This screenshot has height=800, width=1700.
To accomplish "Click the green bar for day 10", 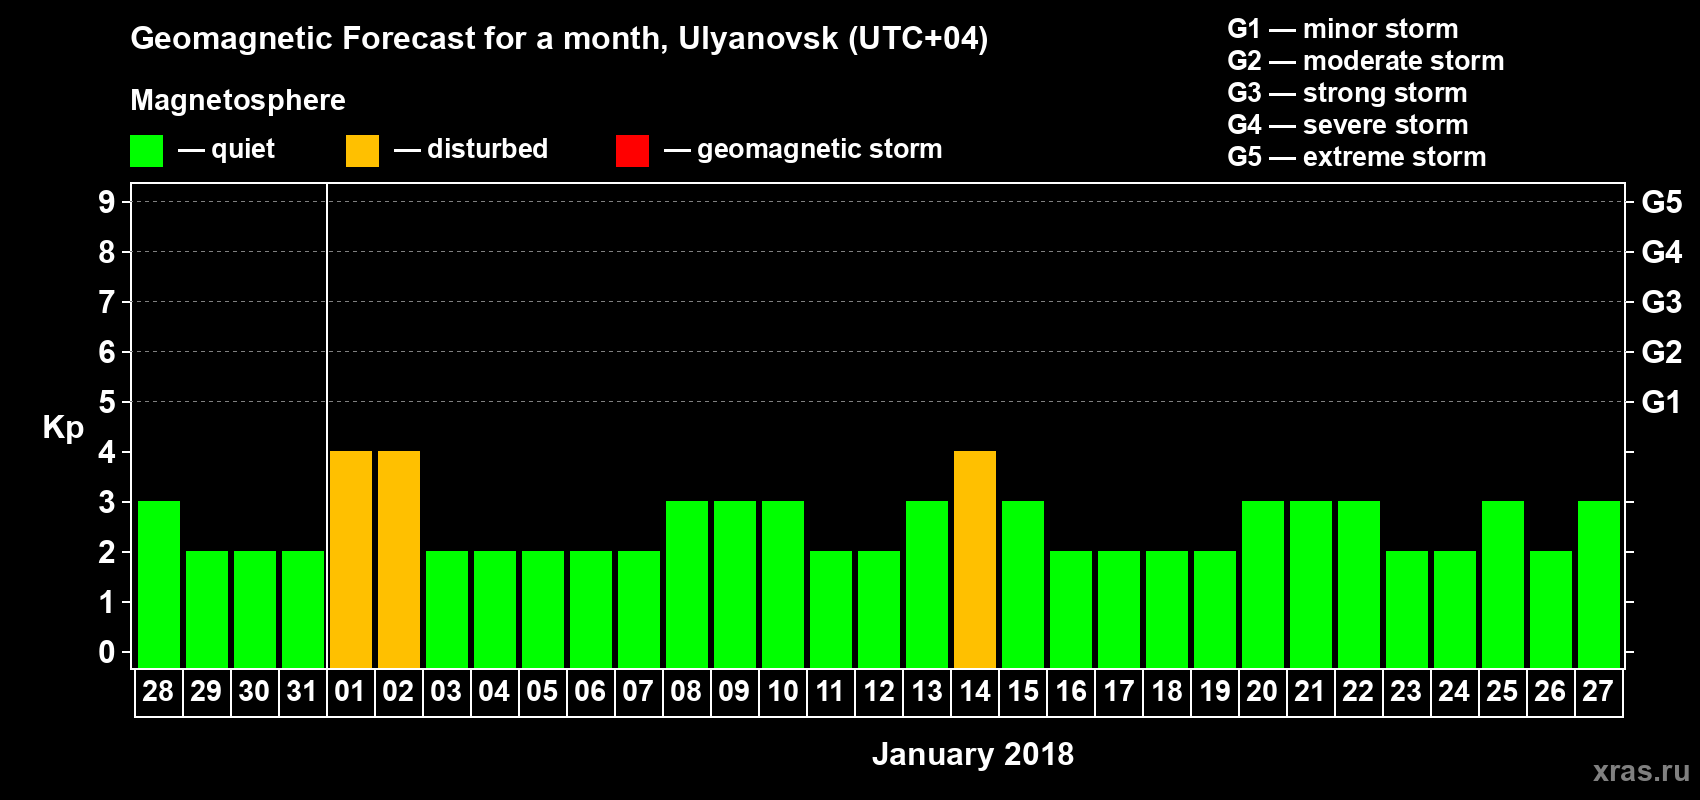I will 783,585.
